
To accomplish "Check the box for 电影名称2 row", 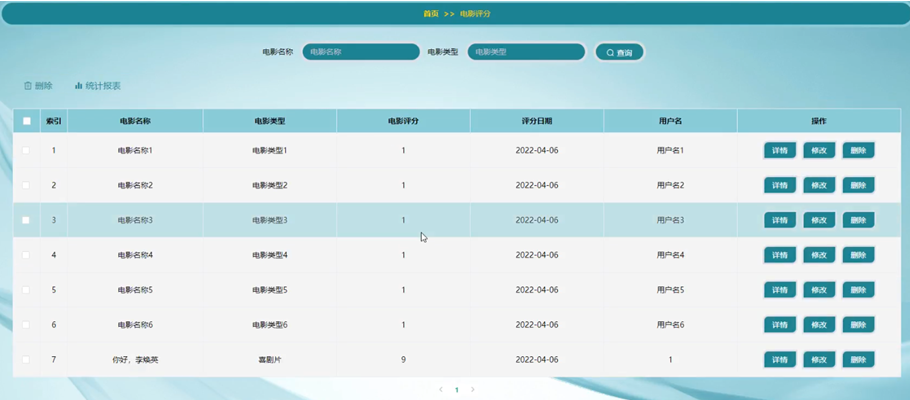I will tap(26, 185).
